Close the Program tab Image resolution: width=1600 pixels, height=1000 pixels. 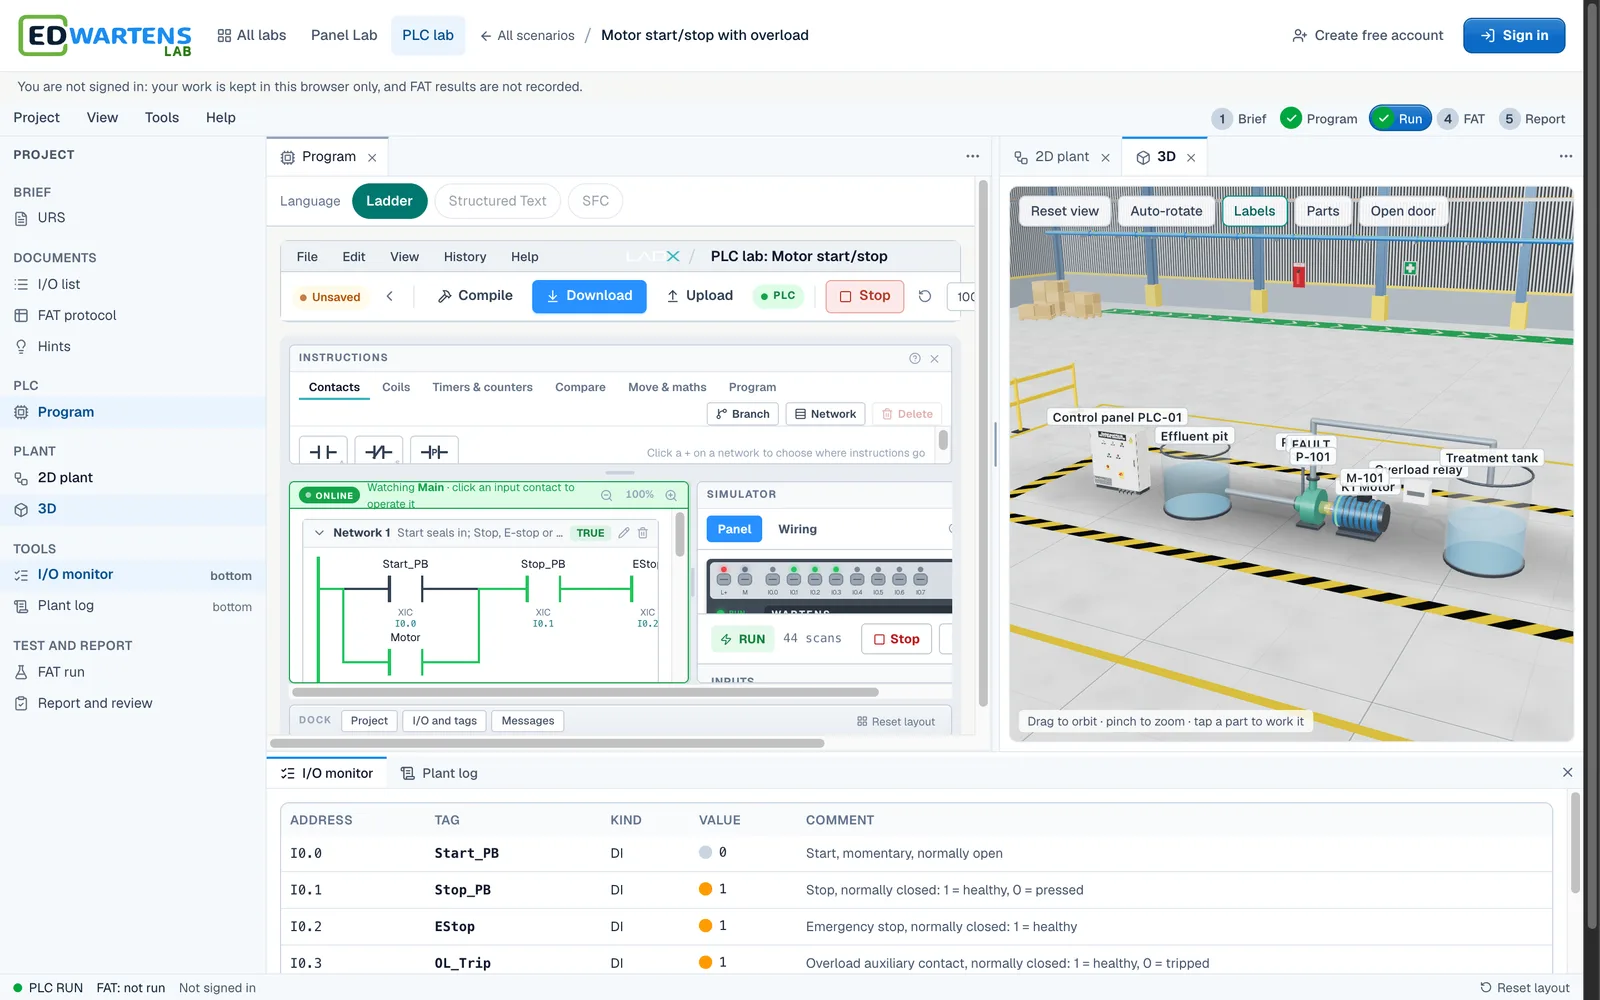[x=372, y=158]
